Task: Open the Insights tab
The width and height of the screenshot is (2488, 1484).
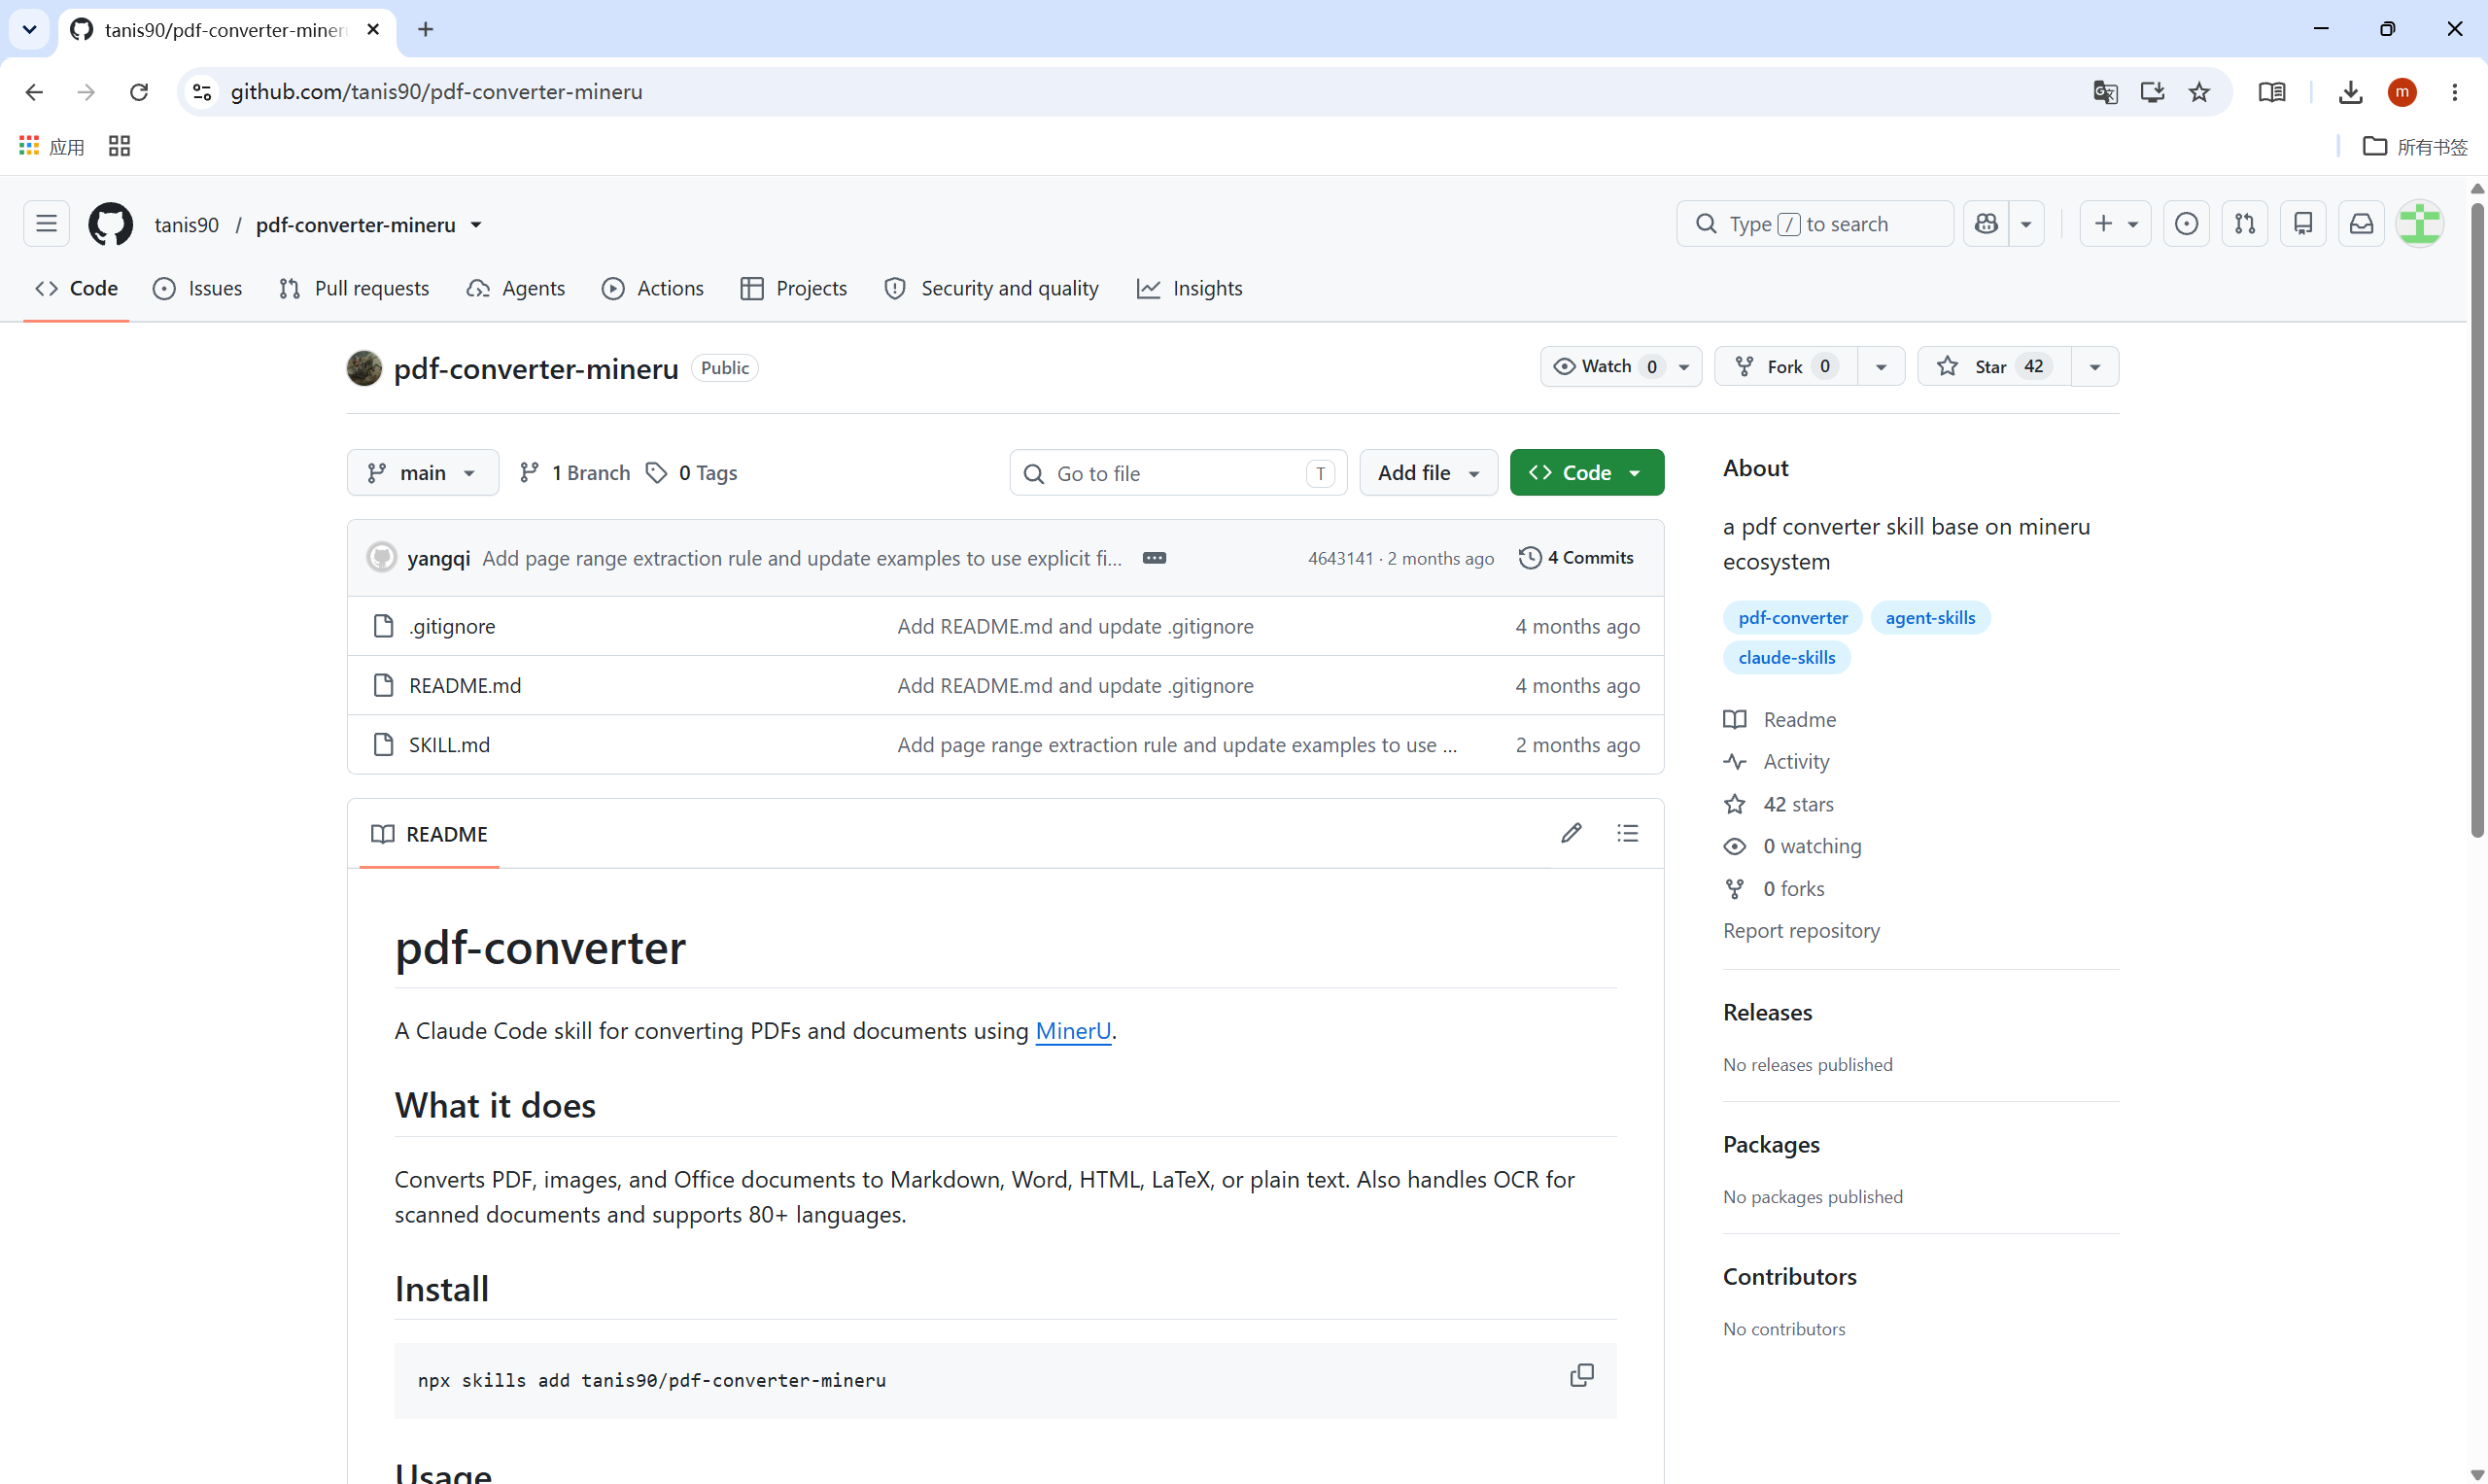Action: pyautogui.click(x=1189, y=288)
